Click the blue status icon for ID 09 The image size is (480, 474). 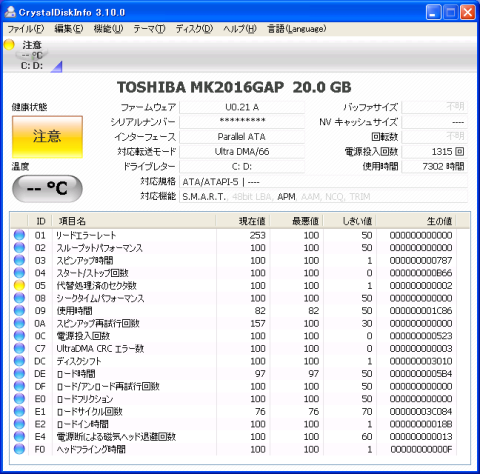(x=19, y=311)
